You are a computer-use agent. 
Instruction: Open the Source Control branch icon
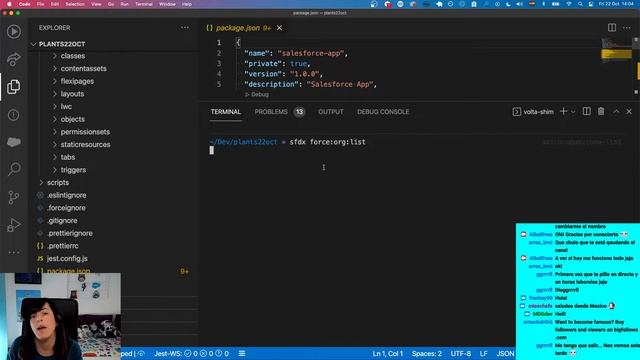13,197
